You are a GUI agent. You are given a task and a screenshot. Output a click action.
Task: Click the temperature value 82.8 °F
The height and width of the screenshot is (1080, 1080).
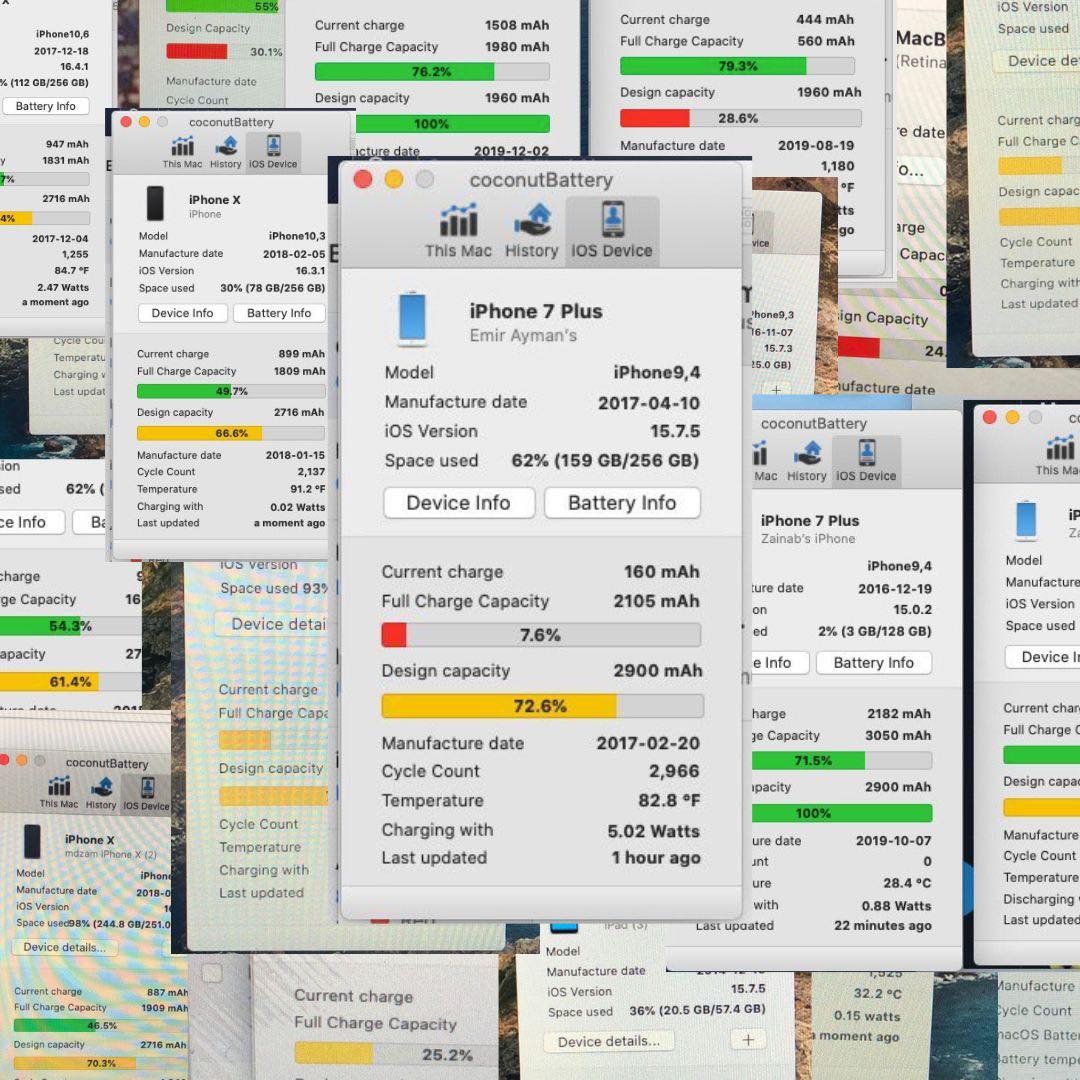tap(669, 800)
